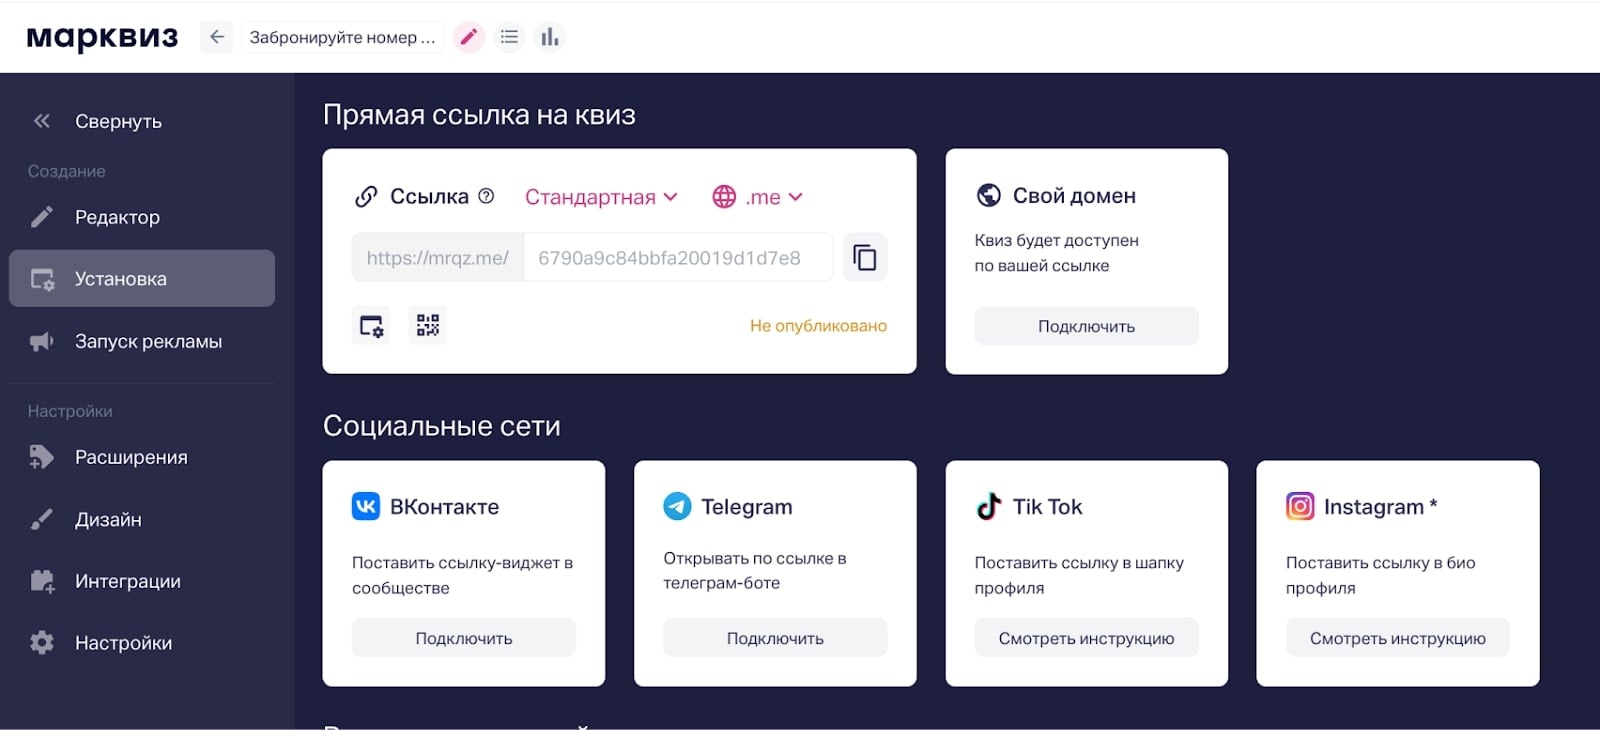Collapse the sidebar with Свернуть chevrons
This screenshot has width=1600, height=730.
(x=40, y=120)
